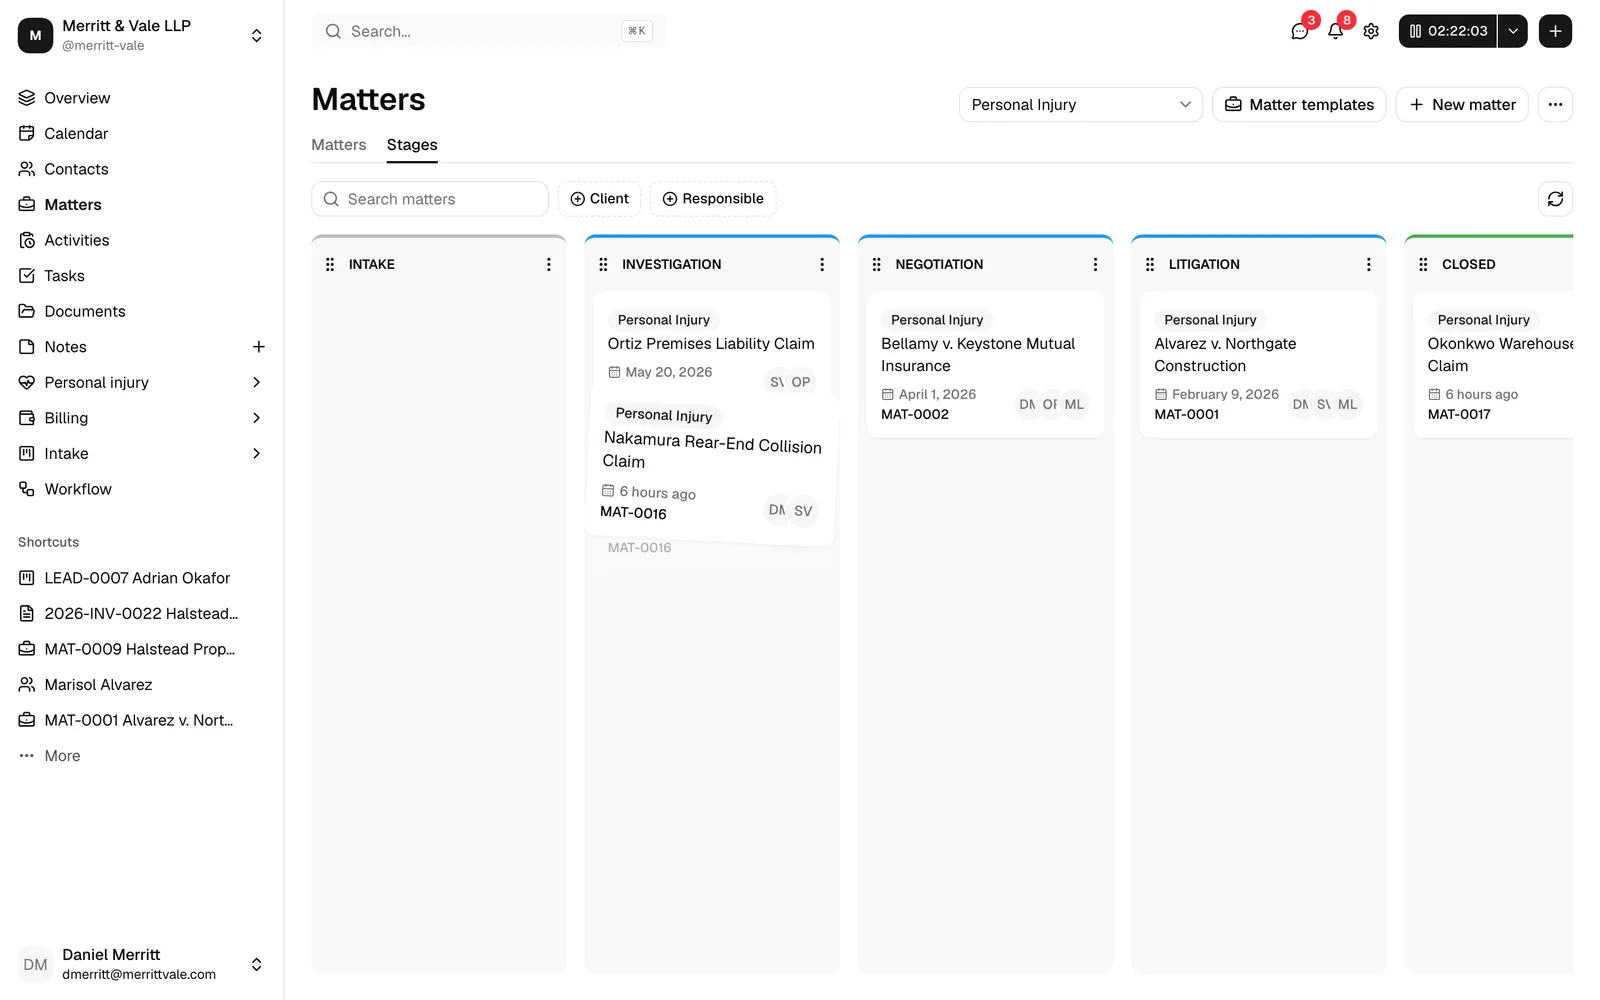Switch to the Matters tab
This screenshot has height=1000, width=1600.
point(339,145)
